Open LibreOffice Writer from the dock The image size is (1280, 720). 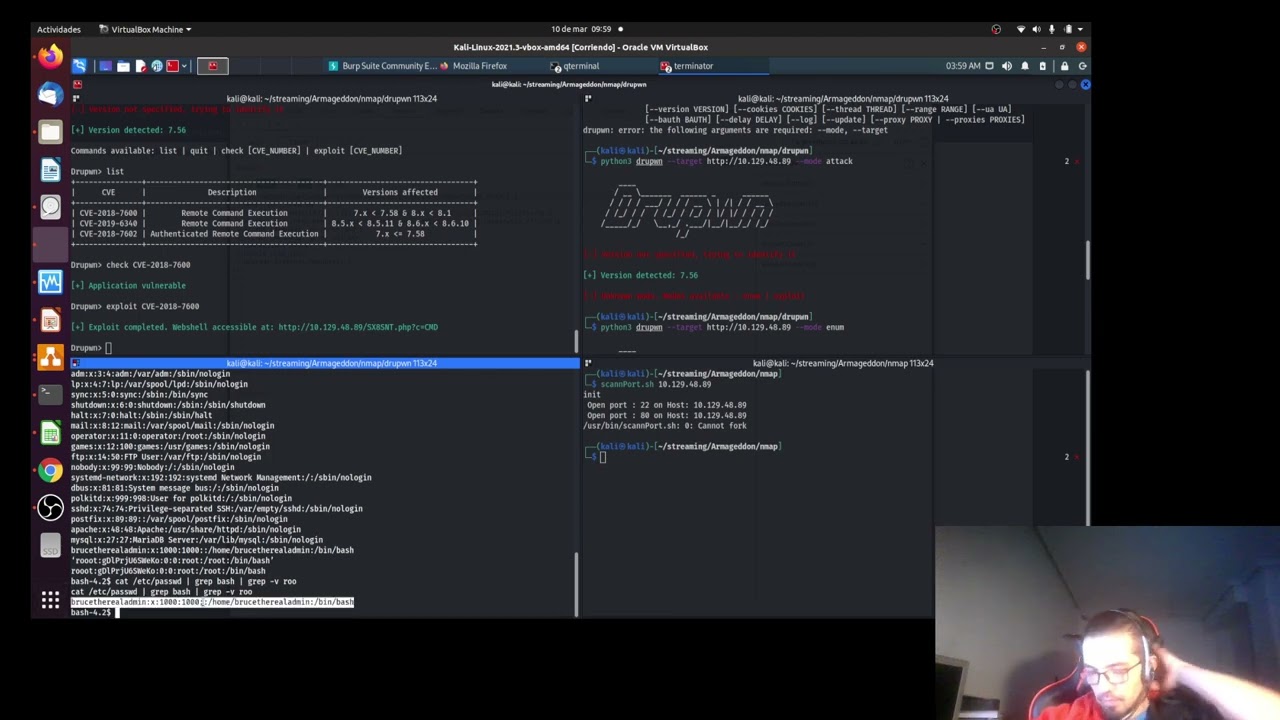tap(50, 169)
